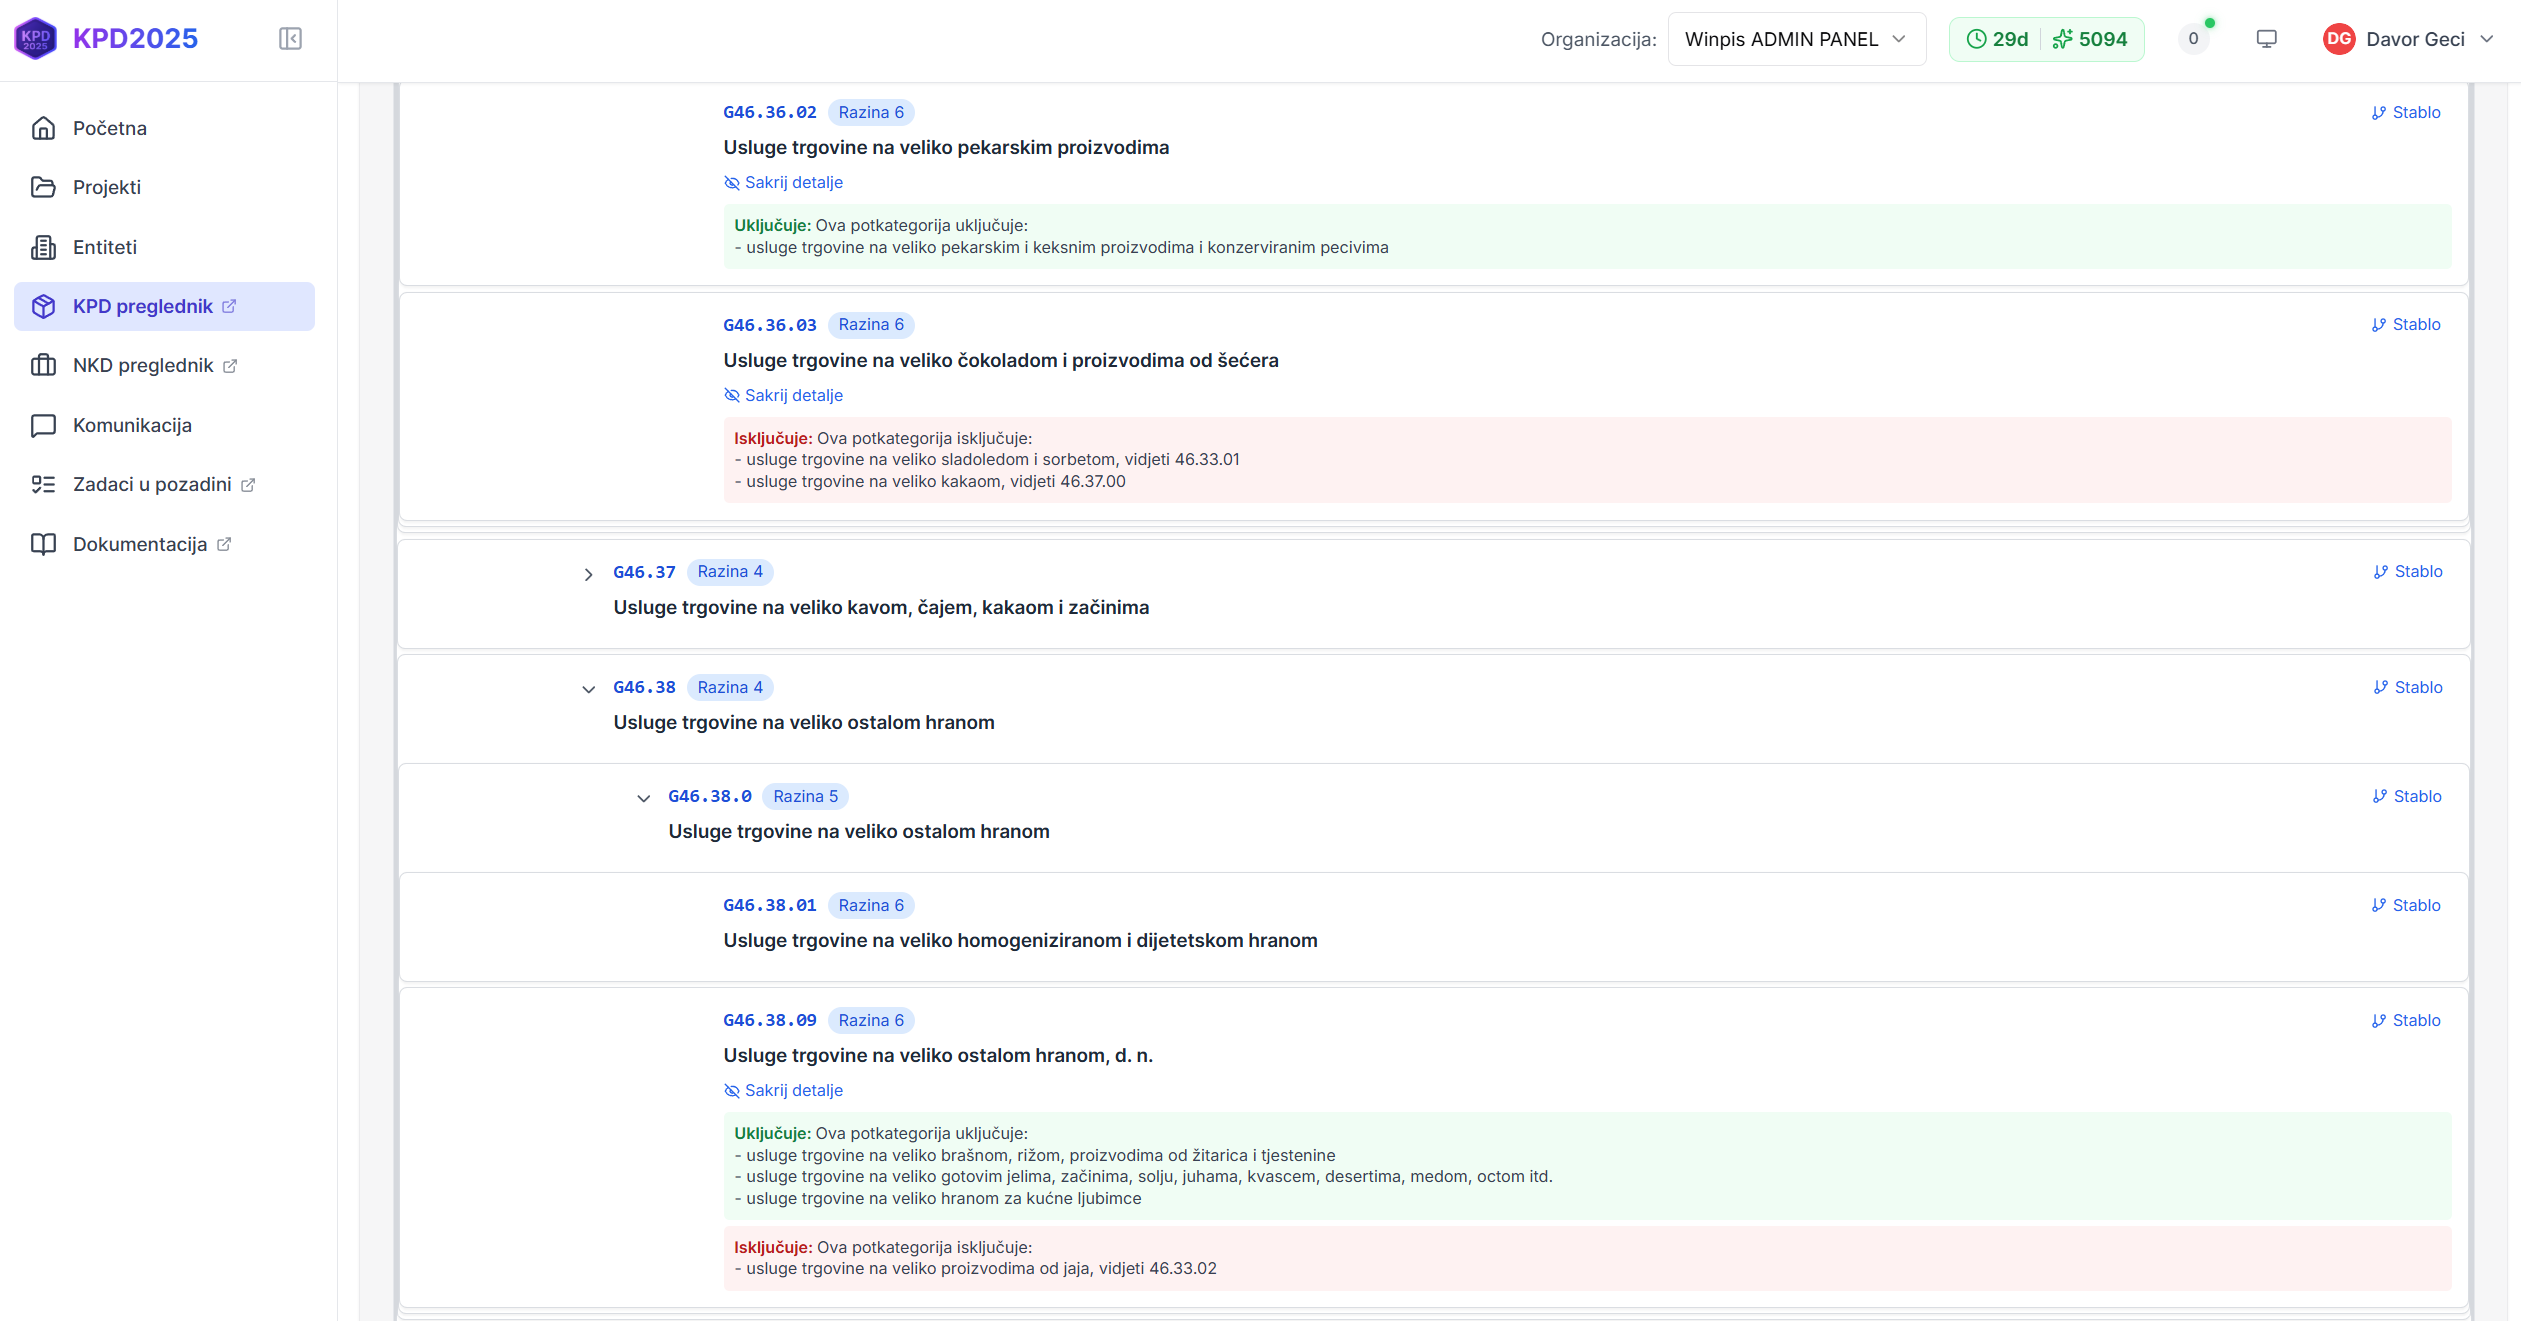Go to Komunikacija menu item
2521x1321 pixels.
pos(132,426)
